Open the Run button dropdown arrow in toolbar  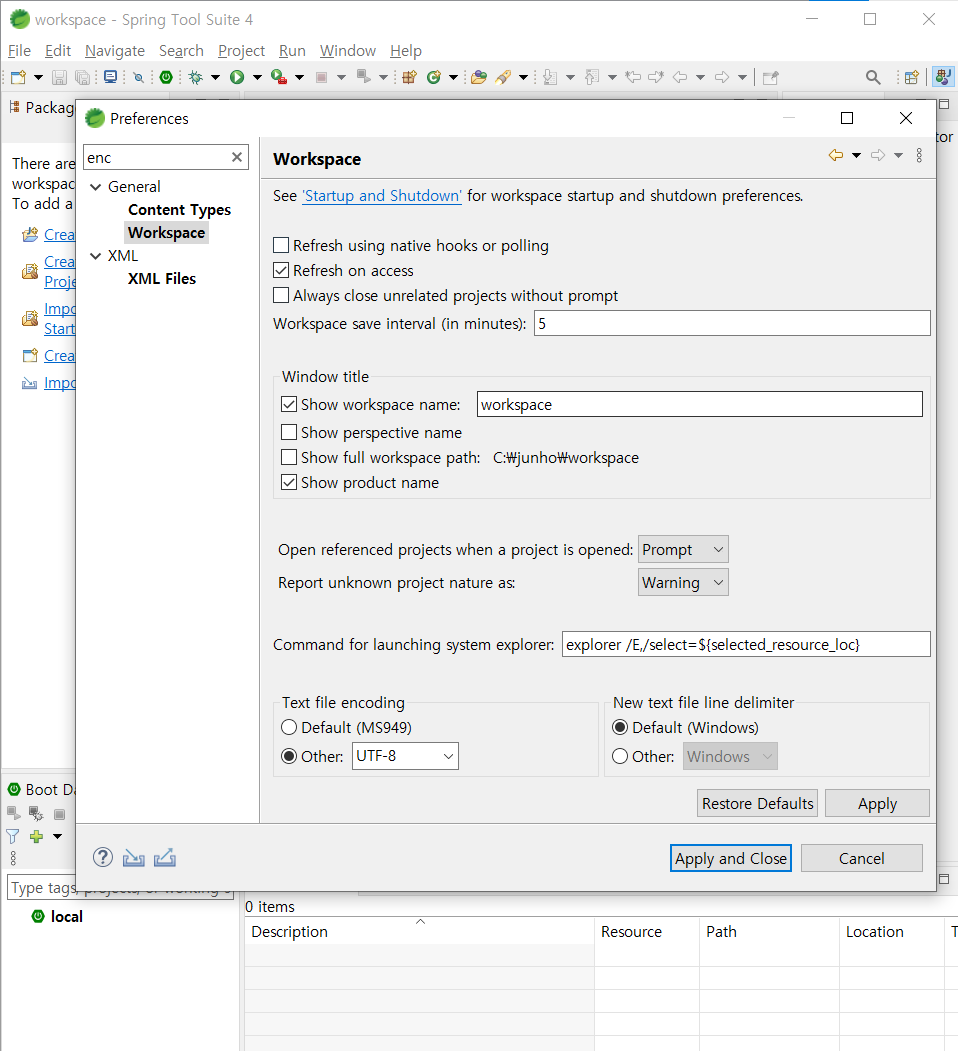(x=257, y=78)
